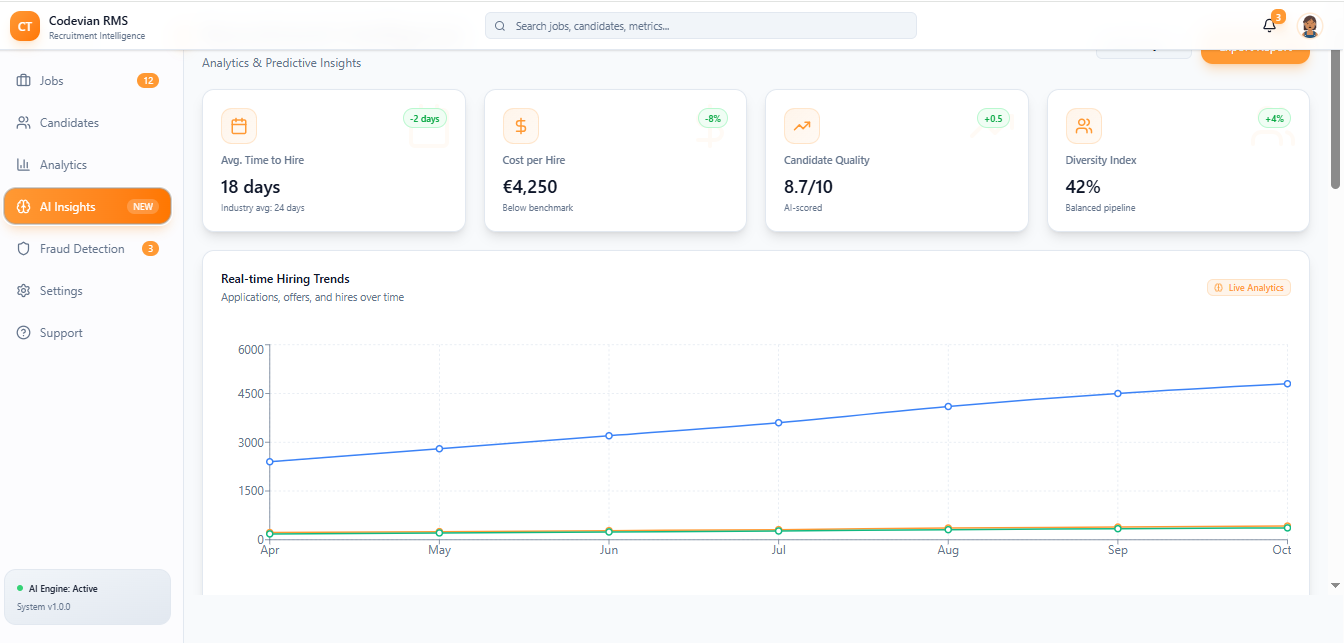Go to Analytics in the sidebar

(x=63, y=165)
